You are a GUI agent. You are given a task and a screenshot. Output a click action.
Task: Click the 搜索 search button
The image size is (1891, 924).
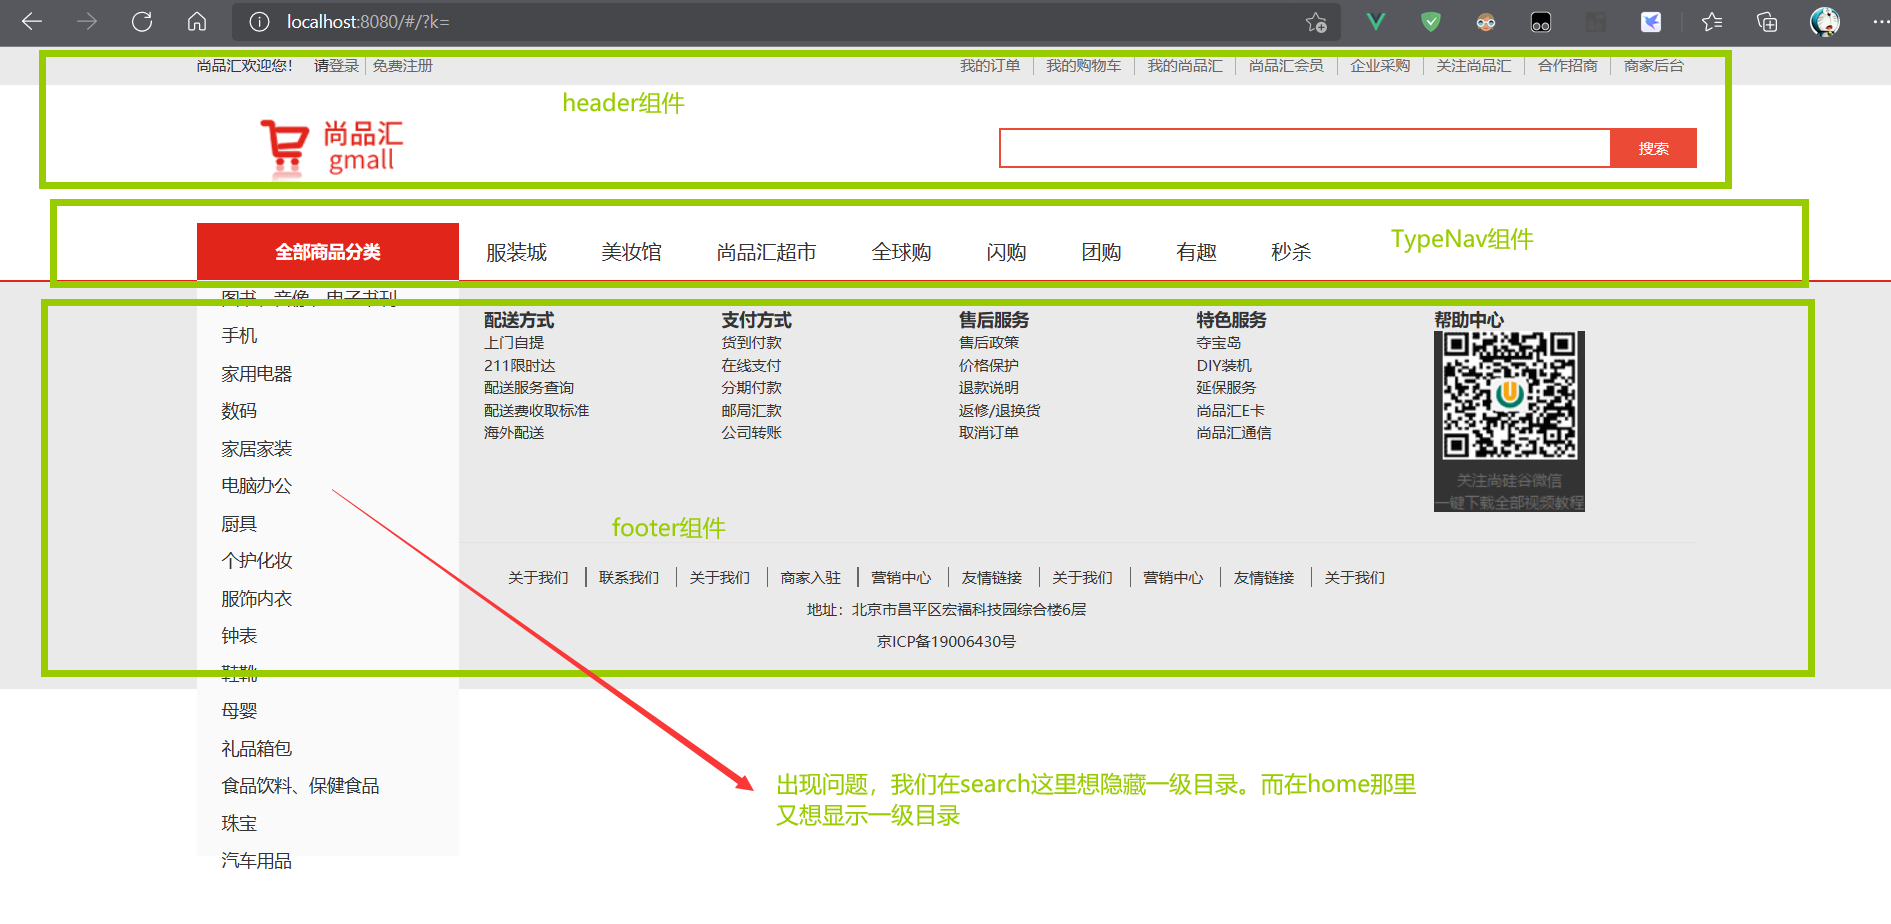(x=1652, y=147)
